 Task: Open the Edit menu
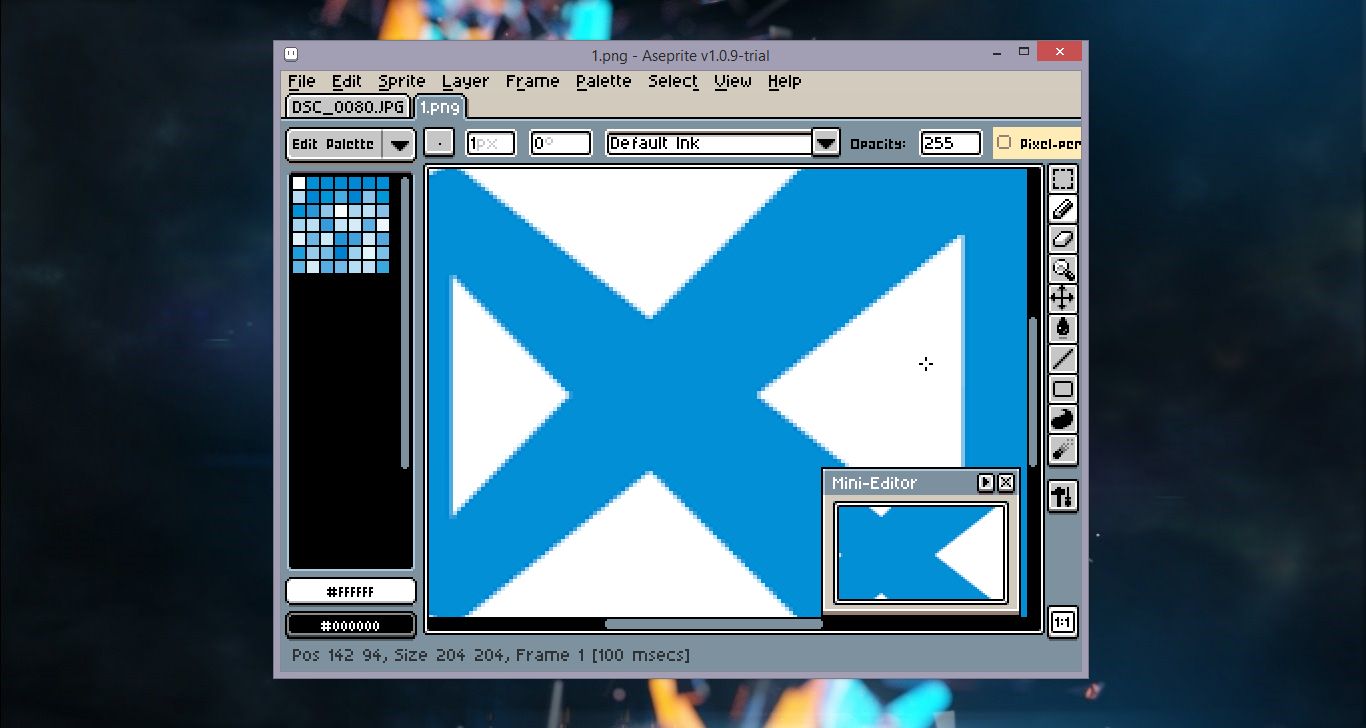pyautogui.click(x=347, y=81)
